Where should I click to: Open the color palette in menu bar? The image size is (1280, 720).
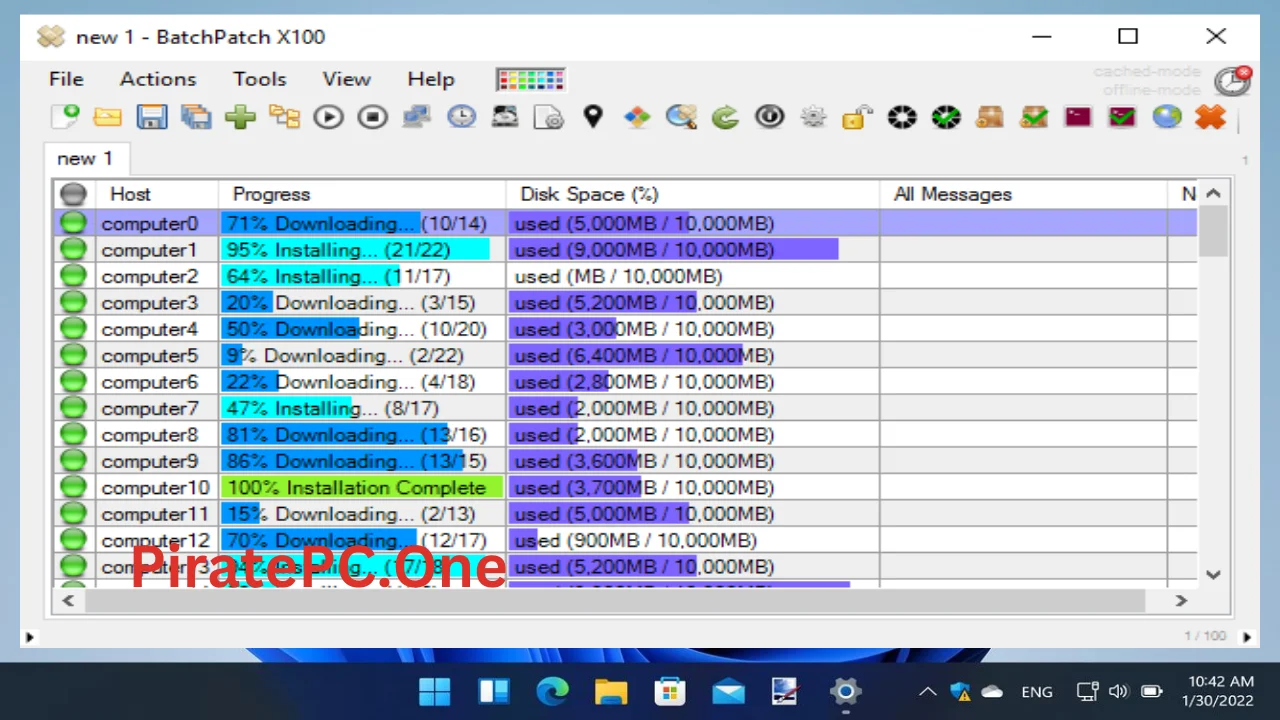click(x=531, y=80)
